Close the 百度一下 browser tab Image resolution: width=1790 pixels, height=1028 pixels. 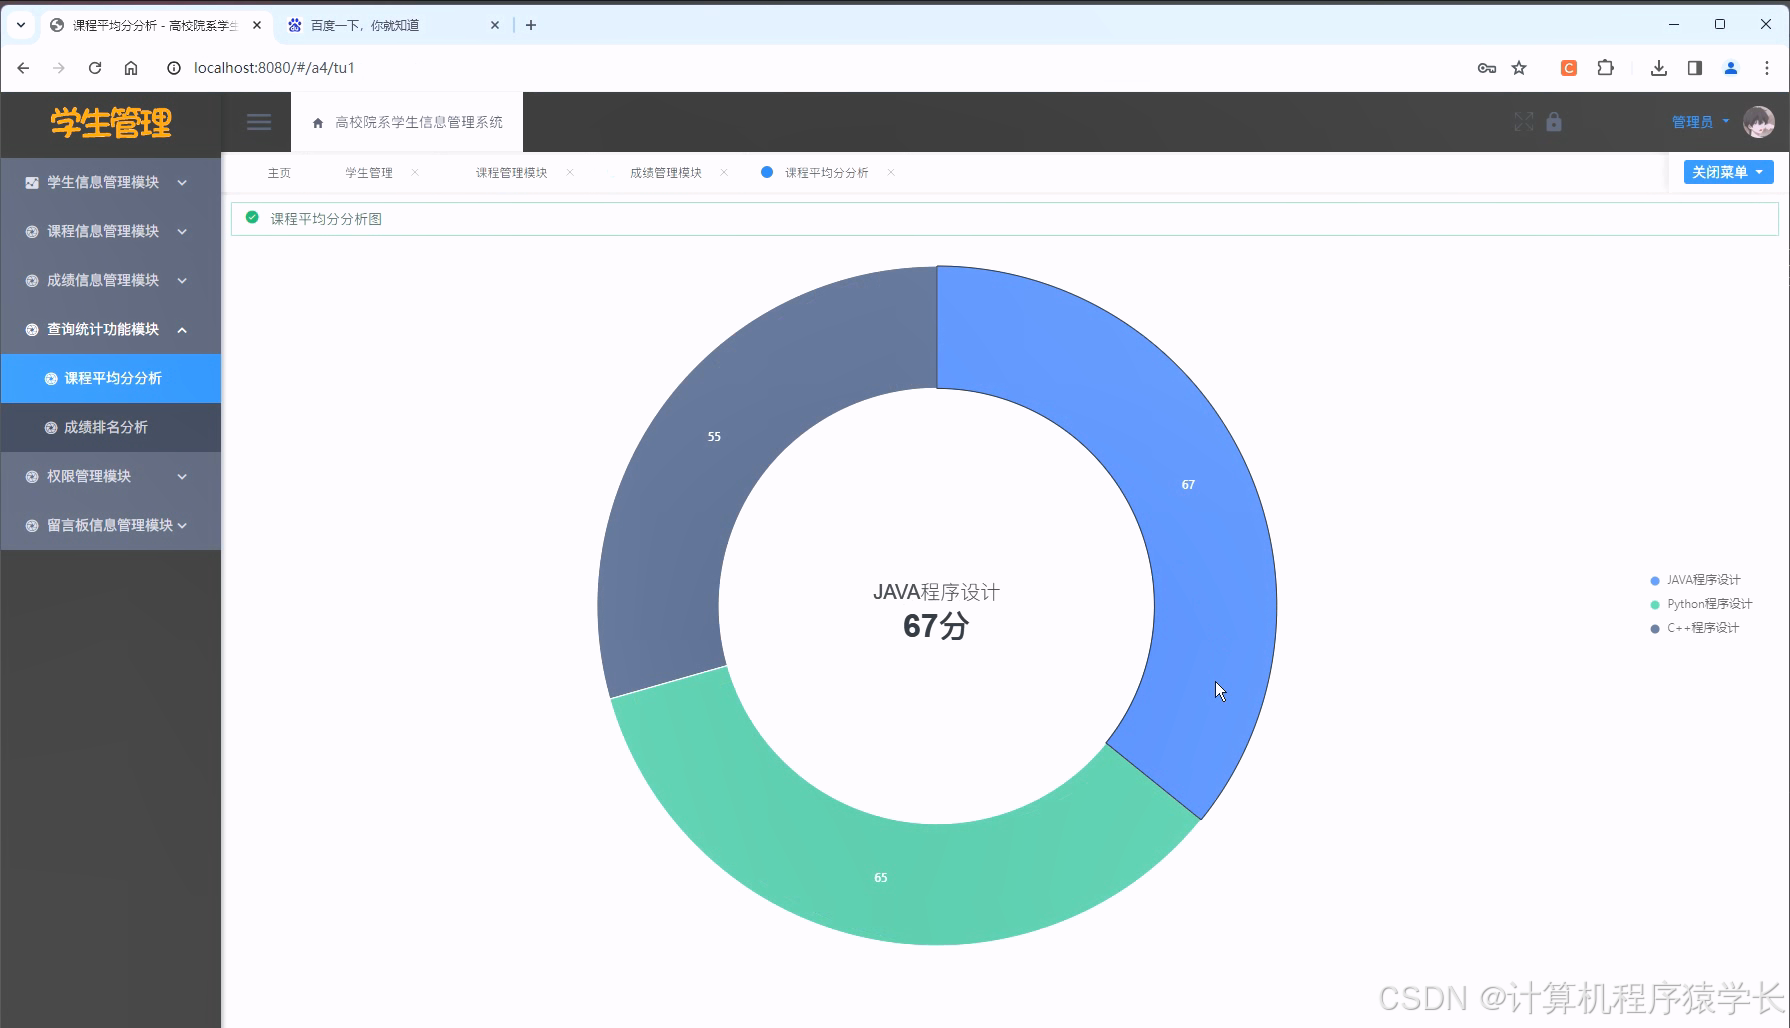(494, 25)
